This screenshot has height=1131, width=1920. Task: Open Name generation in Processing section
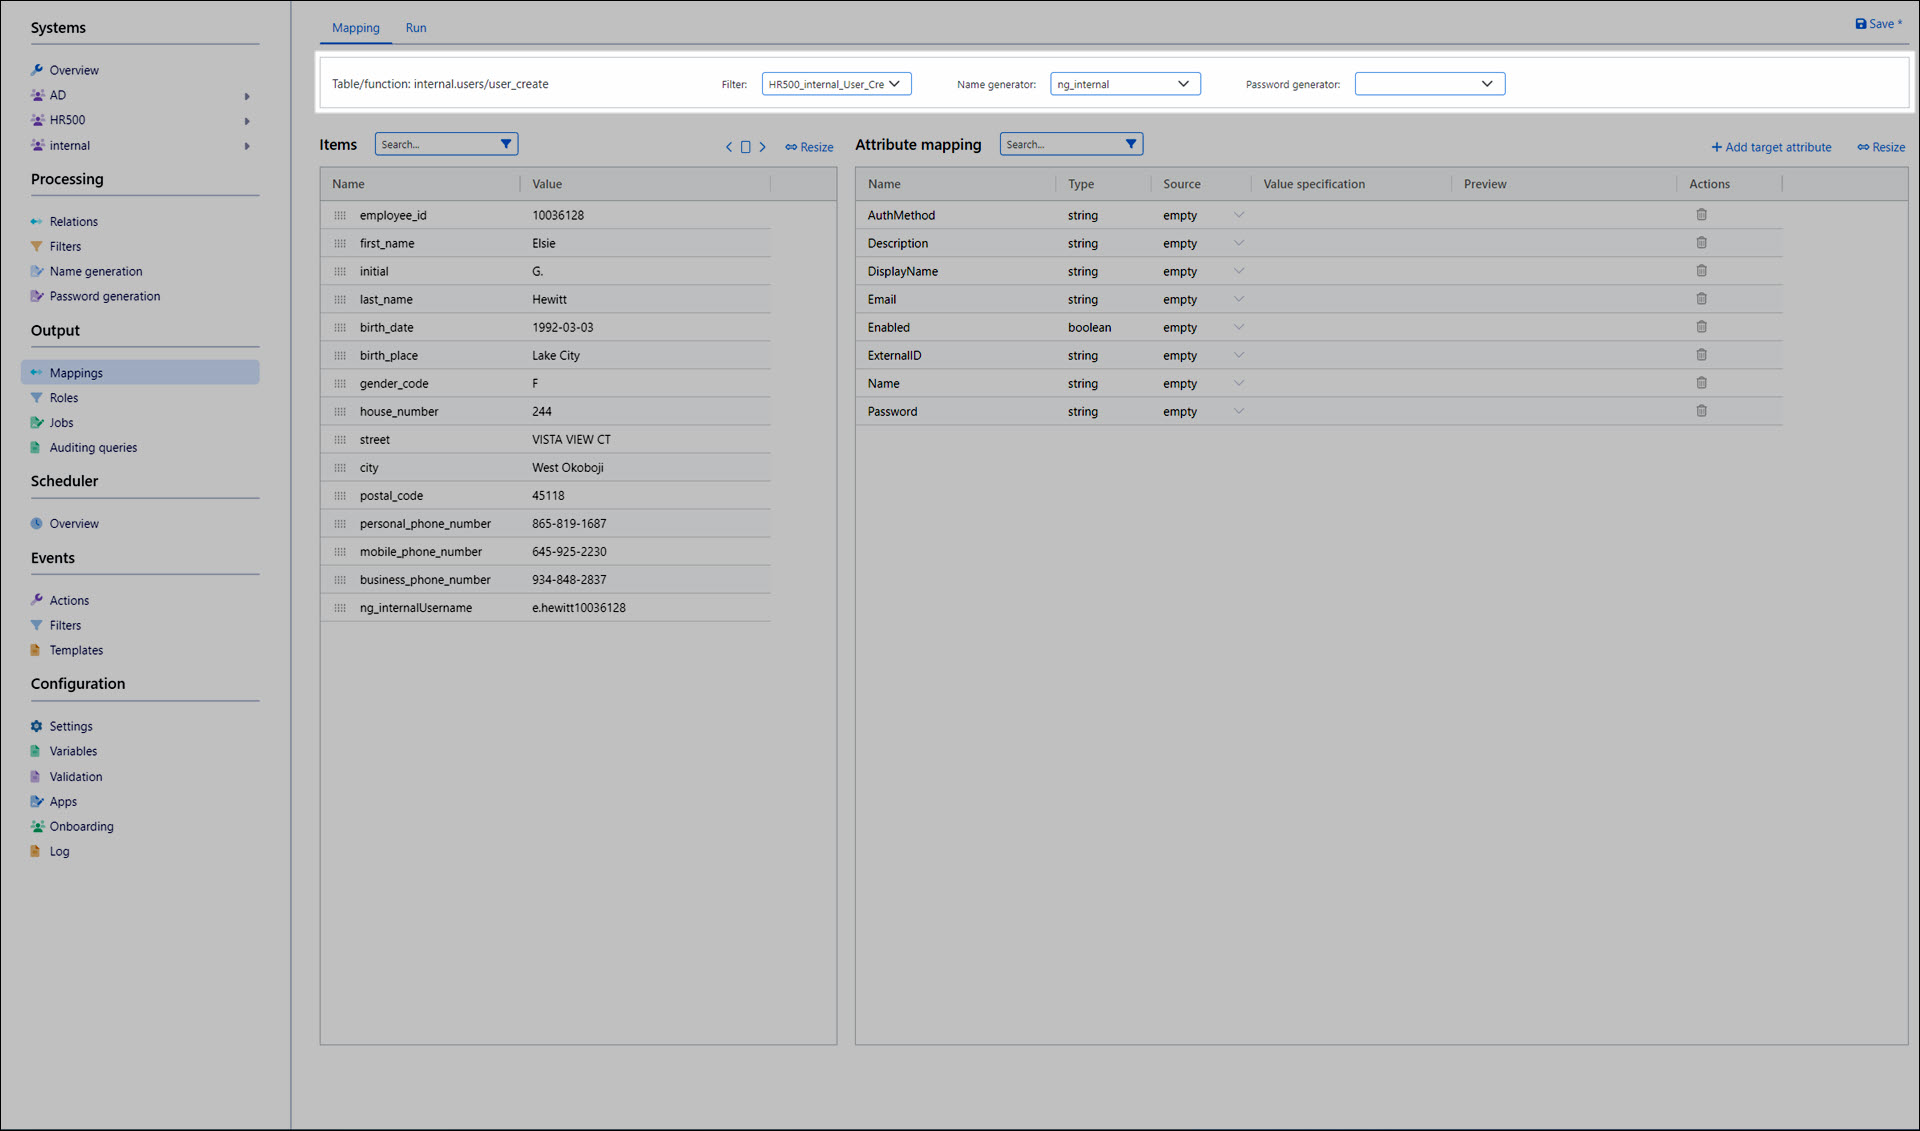point(96,271)
